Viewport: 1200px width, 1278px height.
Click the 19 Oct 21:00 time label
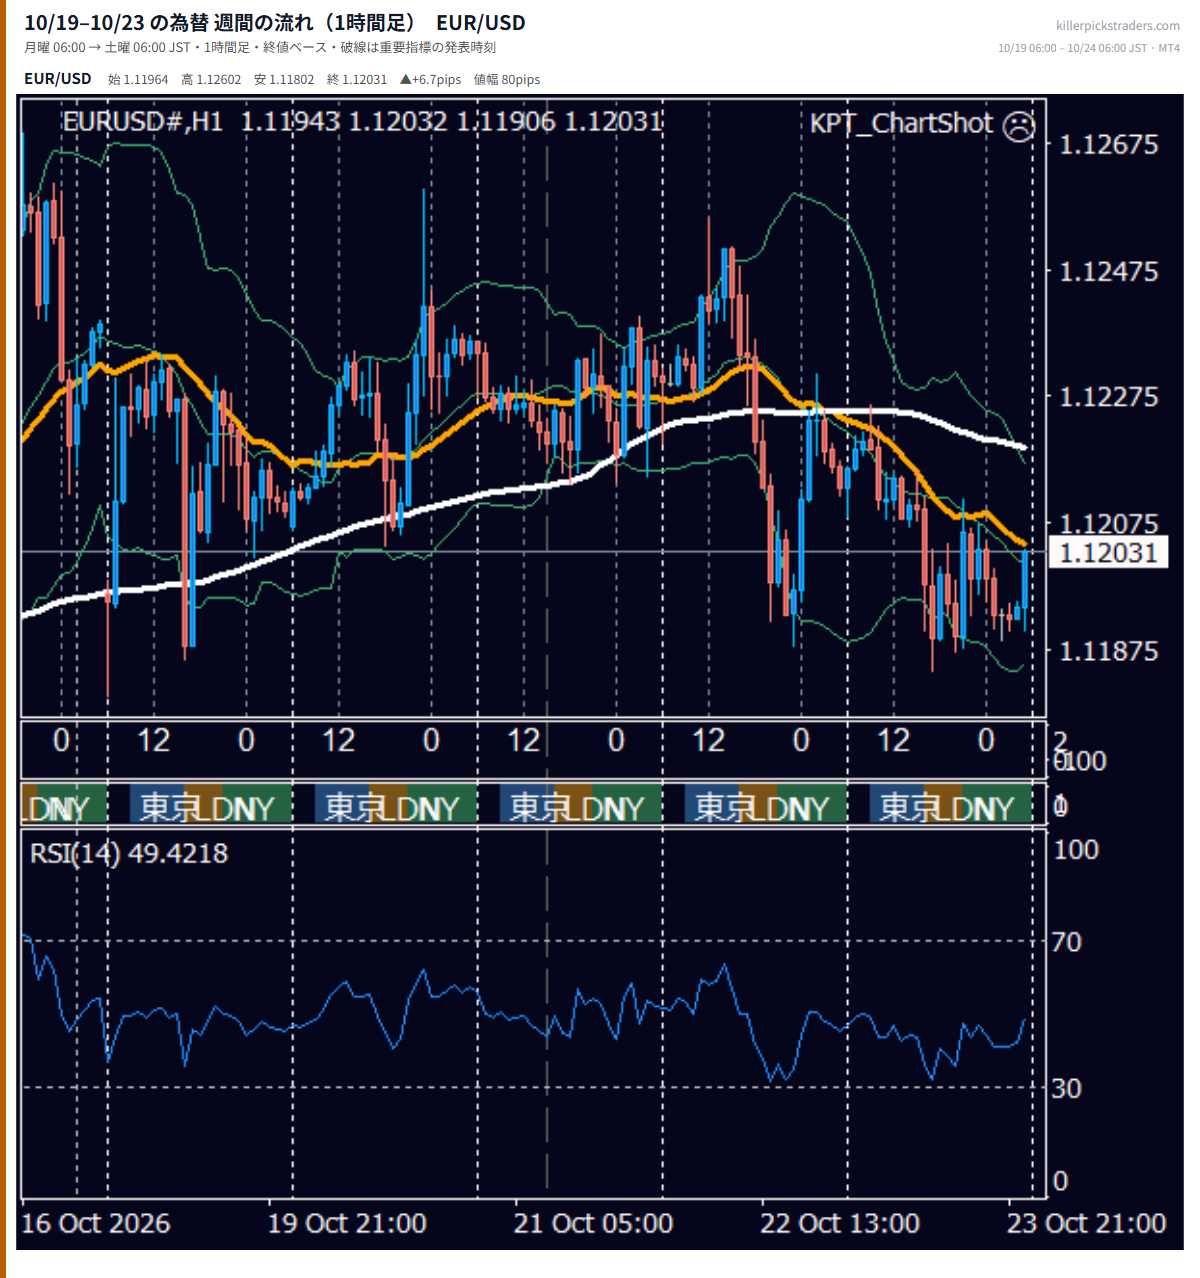click(x=347, y=1223)
